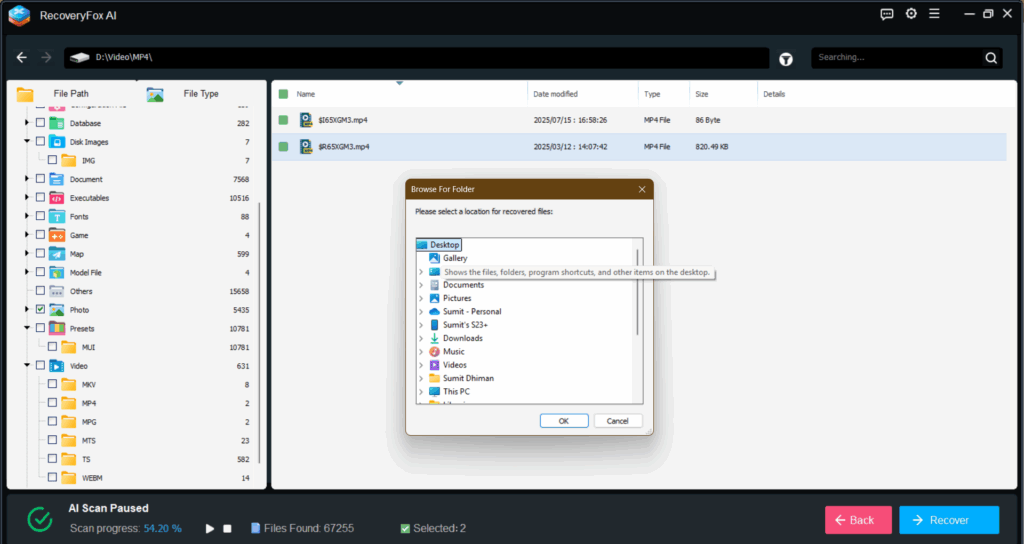Viewport: 1024px width, 544px height.
Task: Click the filter funnel icon beside the path bar
Action: click(786, 59)
